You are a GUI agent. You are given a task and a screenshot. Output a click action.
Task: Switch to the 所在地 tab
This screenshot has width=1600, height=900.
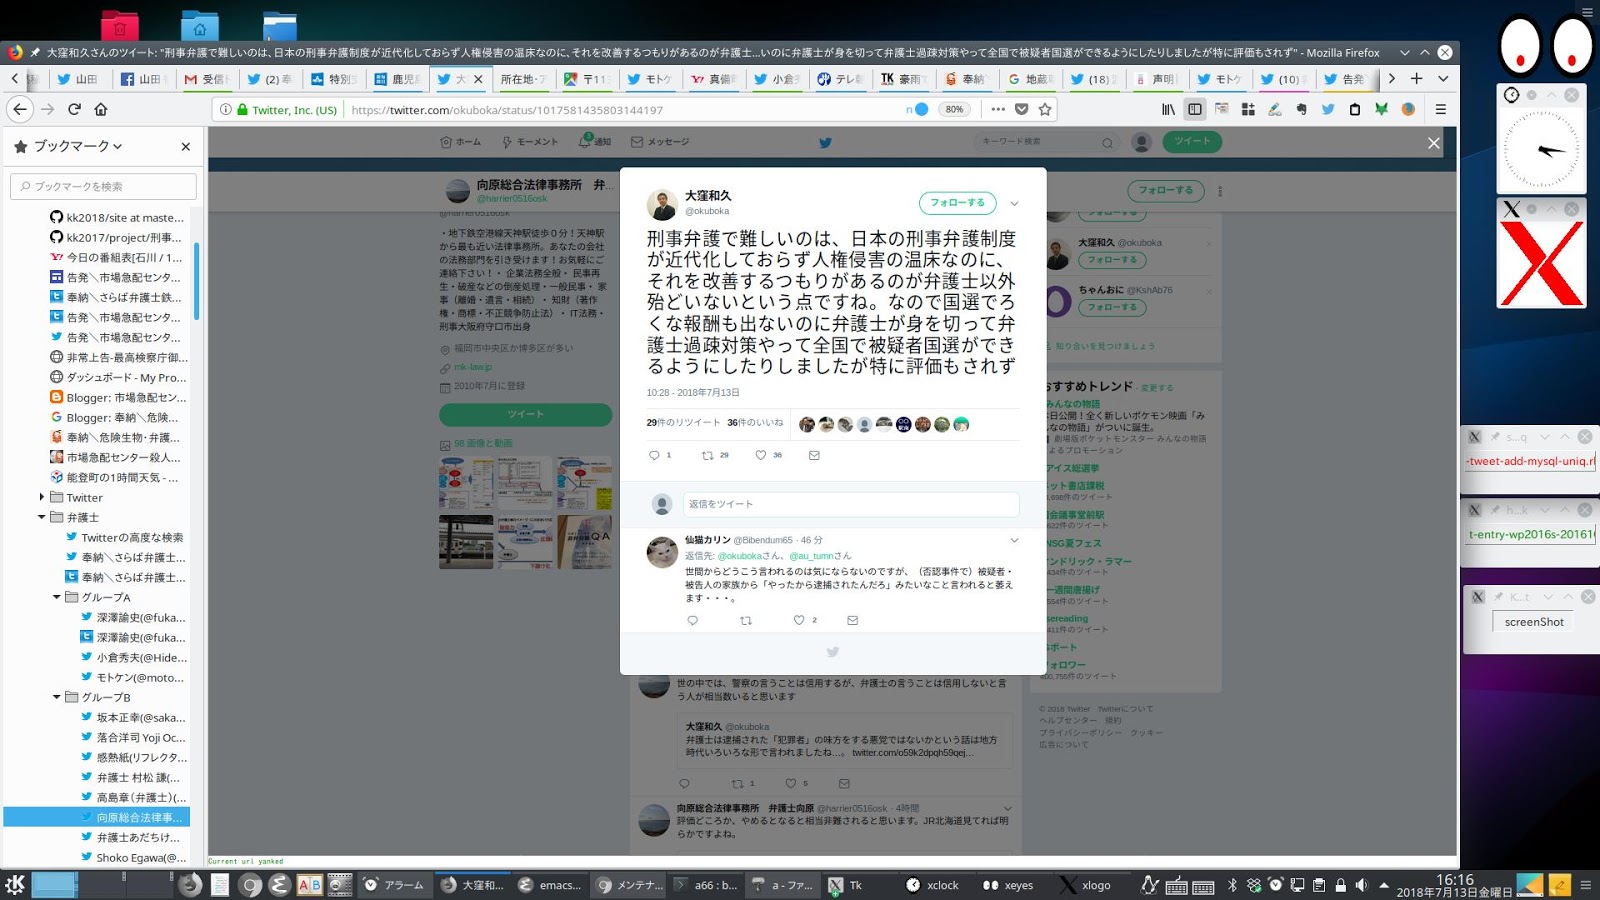click(x=522, y=79)
